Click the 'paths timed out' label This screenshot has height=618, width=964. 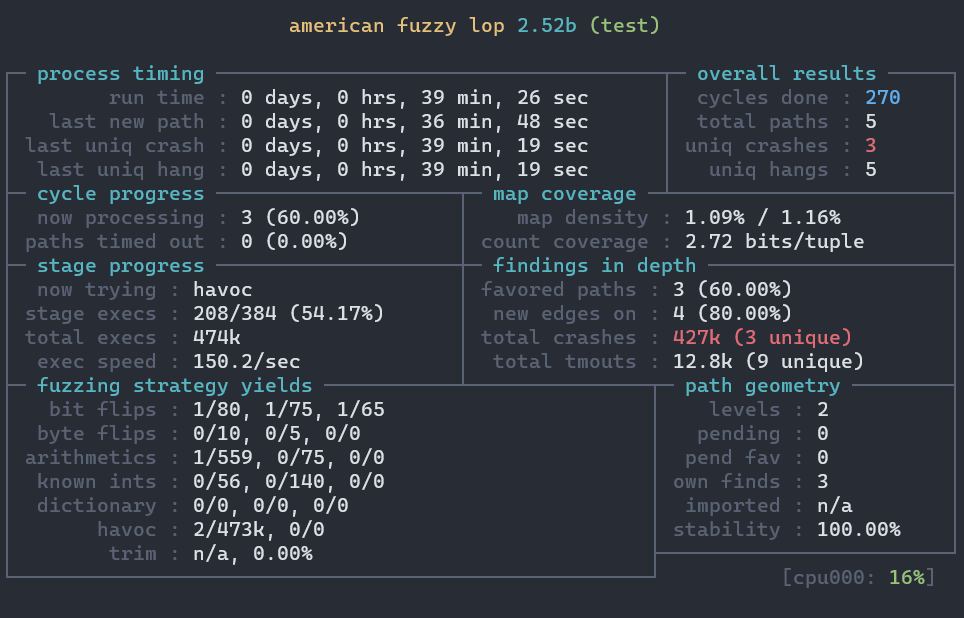coord(114,242)
